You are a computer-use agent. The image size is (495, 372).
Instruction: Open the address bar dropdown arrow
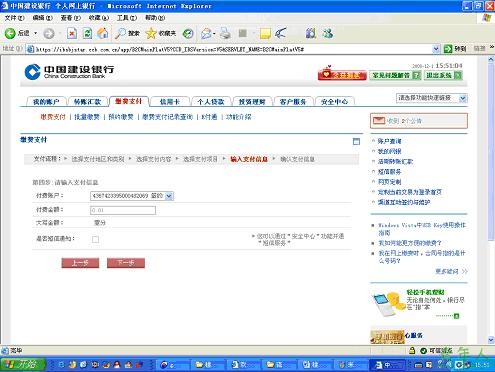436,49
